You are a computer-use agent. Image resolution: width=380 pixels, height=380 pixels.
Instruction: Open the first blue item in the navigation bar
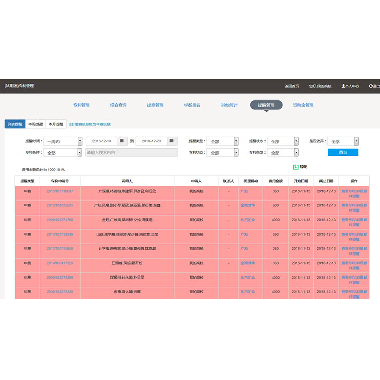[81, 105]
